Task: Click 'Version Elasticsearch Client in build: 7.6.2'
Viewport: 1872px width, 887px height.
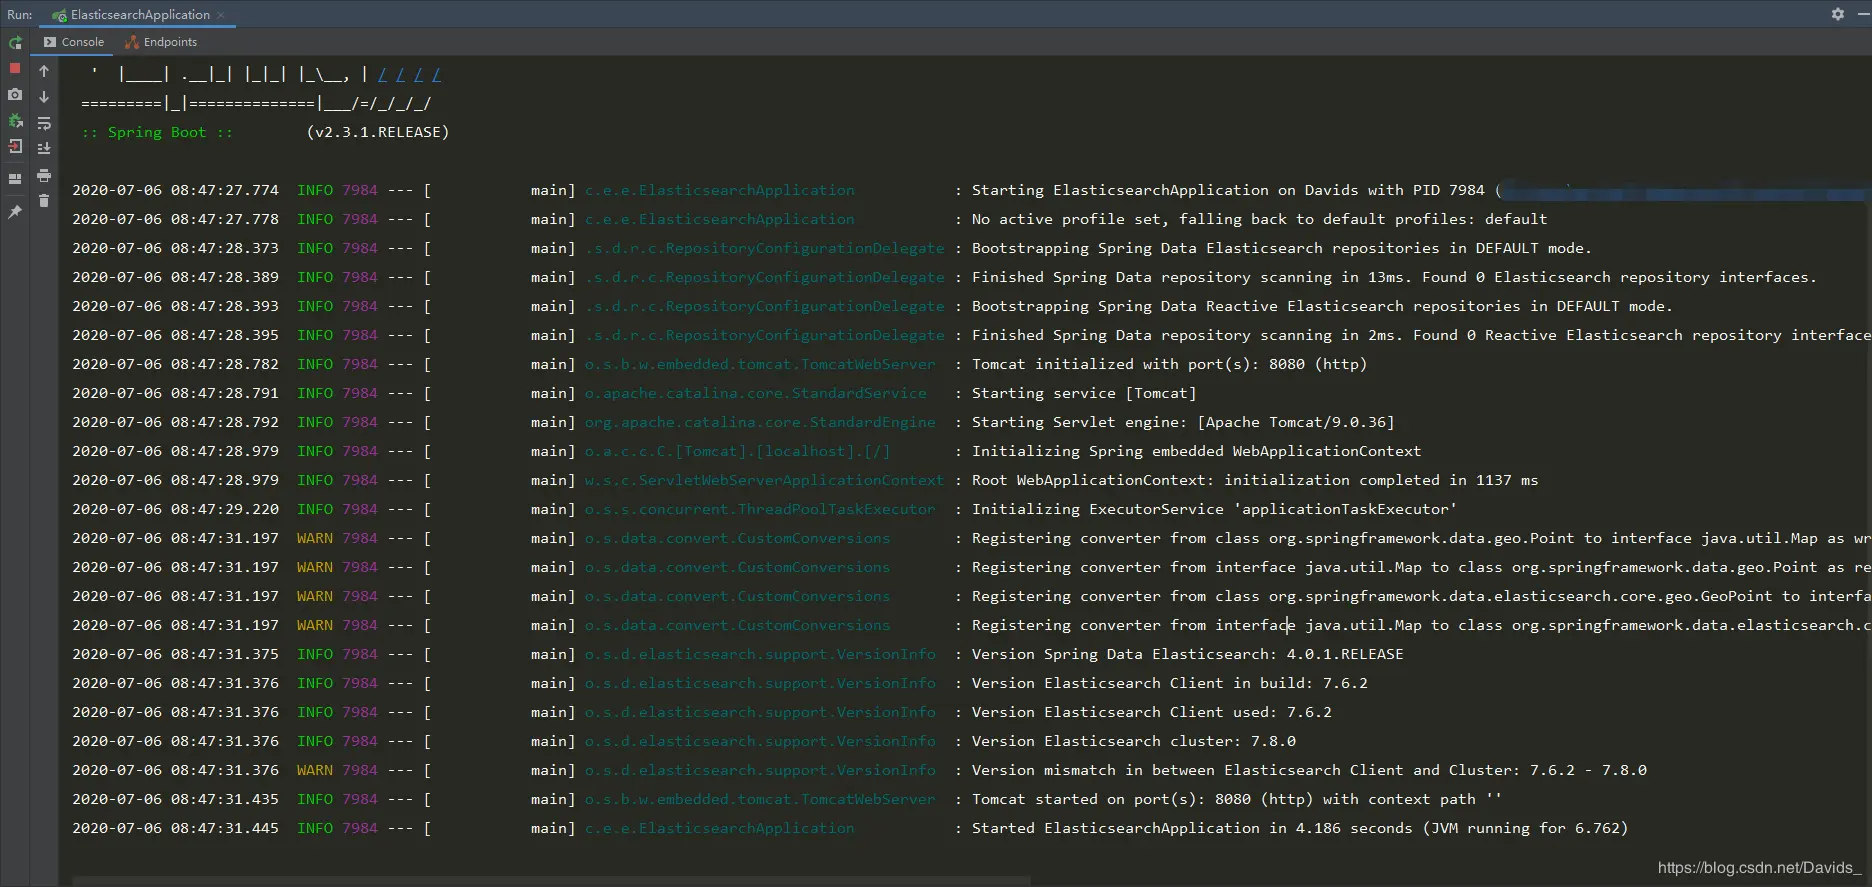Action: click(1170, 683)
